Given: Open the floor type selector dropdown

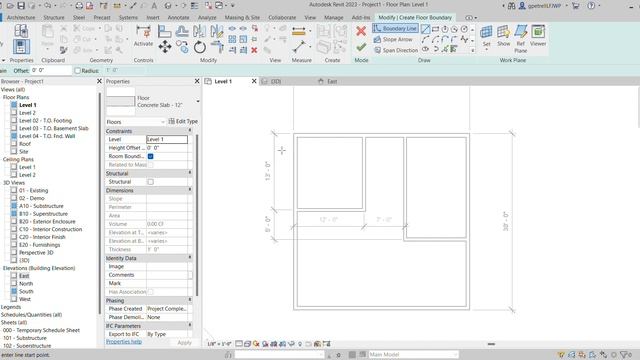Looking at the screenshot, I should pyautogui.click(x=198, y=101).
